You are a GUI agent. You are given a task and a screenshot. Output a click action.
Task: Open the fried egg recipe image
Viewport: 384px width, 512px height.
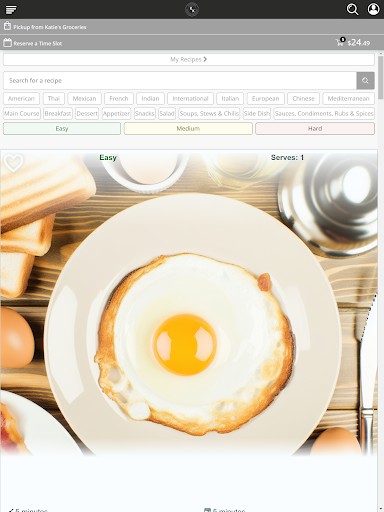point(189,303)
